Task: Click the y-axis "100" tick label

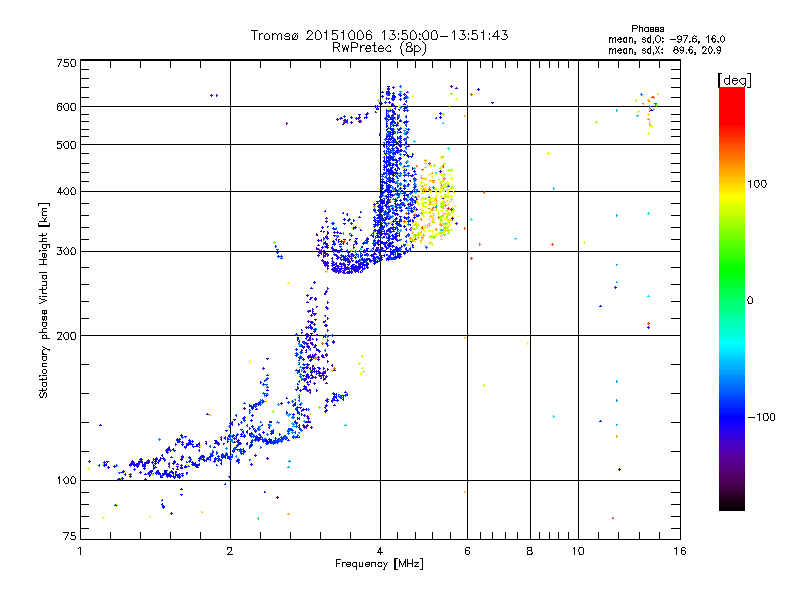Action: (66, 481)
